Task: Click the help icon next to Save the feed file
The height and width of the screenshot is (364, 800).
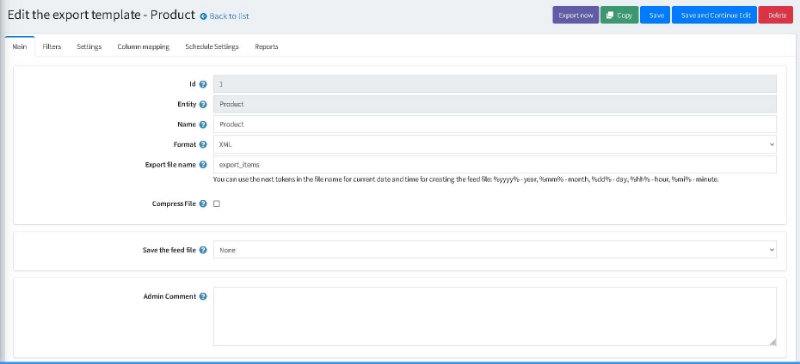Action: [x=203, y=250]
